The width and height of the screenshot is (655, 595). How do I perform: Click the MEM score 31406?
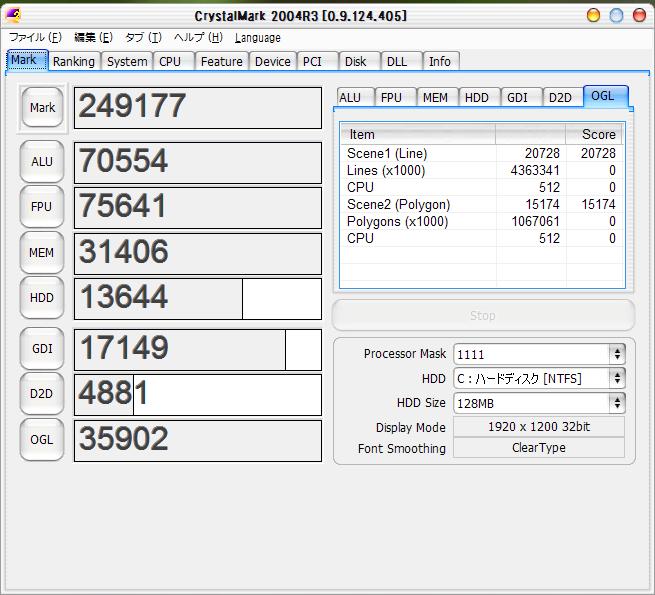tap(198, 254)
